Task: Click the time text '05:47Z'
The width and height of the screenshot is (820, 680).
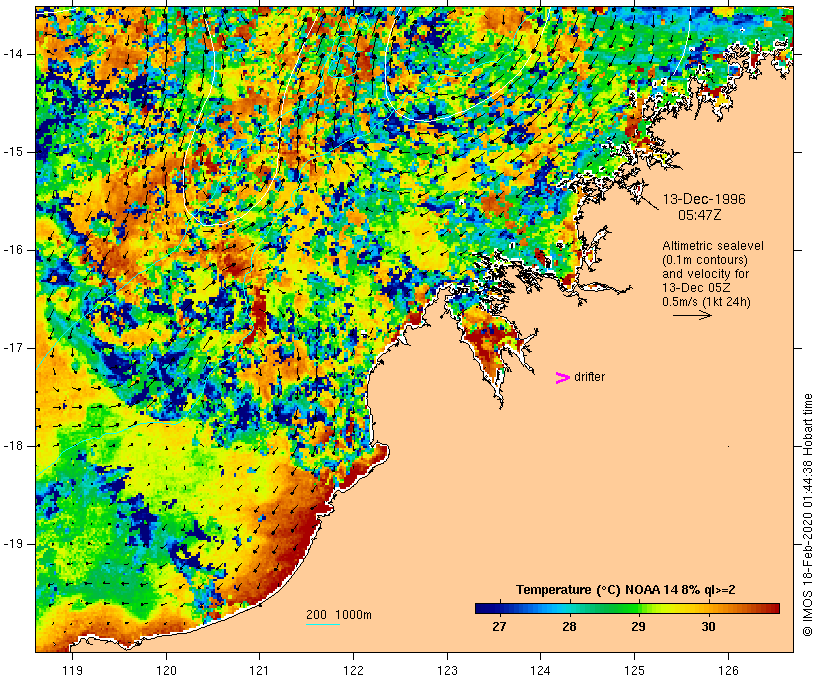Action: [700, 215]
